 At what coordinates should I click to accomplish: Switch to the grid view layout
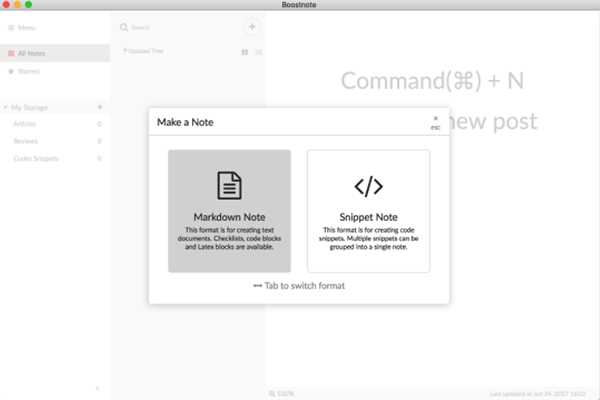coord(245,52)
